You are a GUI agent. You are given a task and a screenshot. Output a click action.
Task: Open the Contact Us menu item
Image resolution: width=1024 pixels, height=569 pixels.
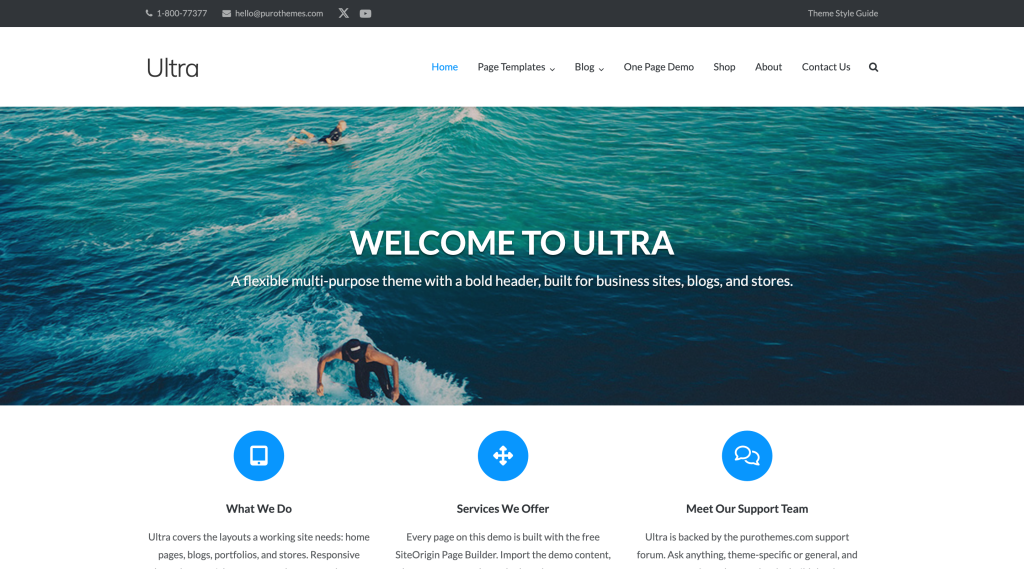tap(825, 67)
